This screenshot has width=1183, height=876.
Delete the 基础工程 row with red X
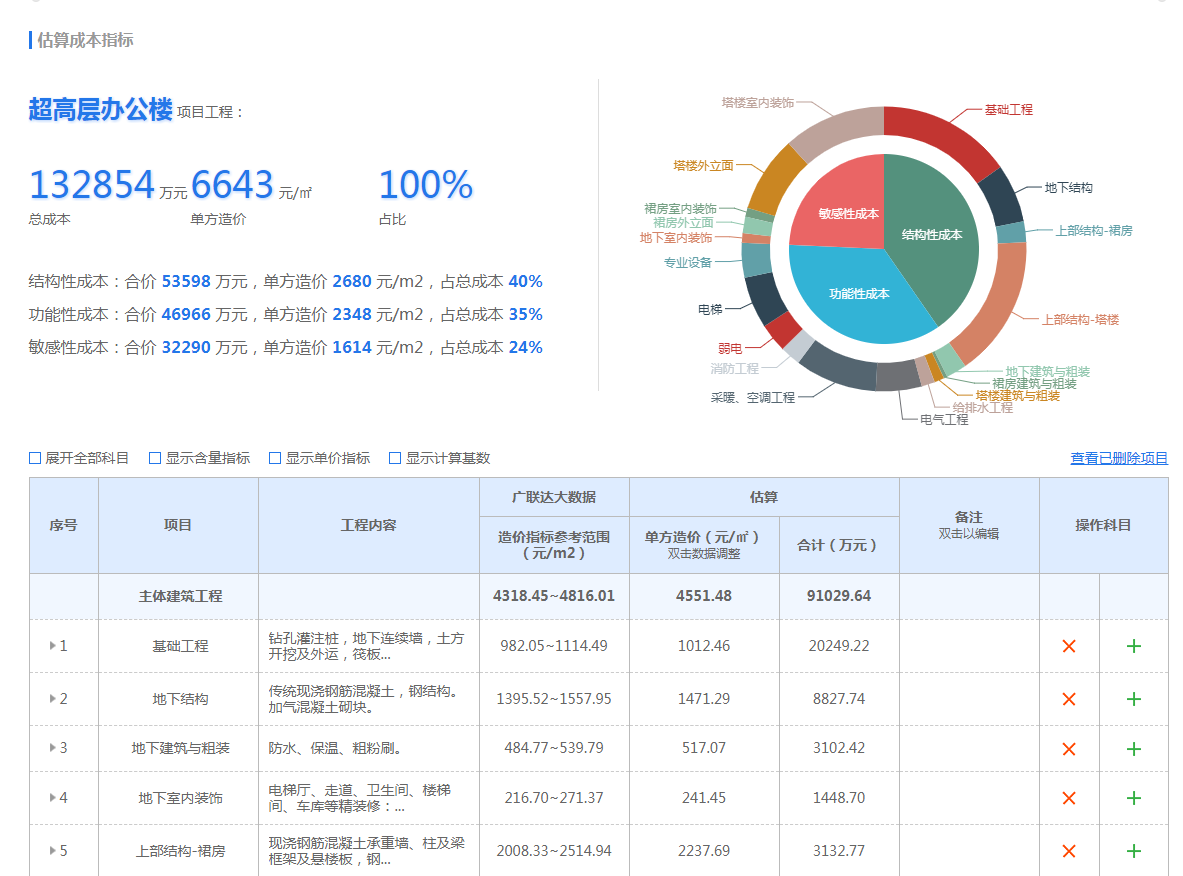coord(1068,646)
